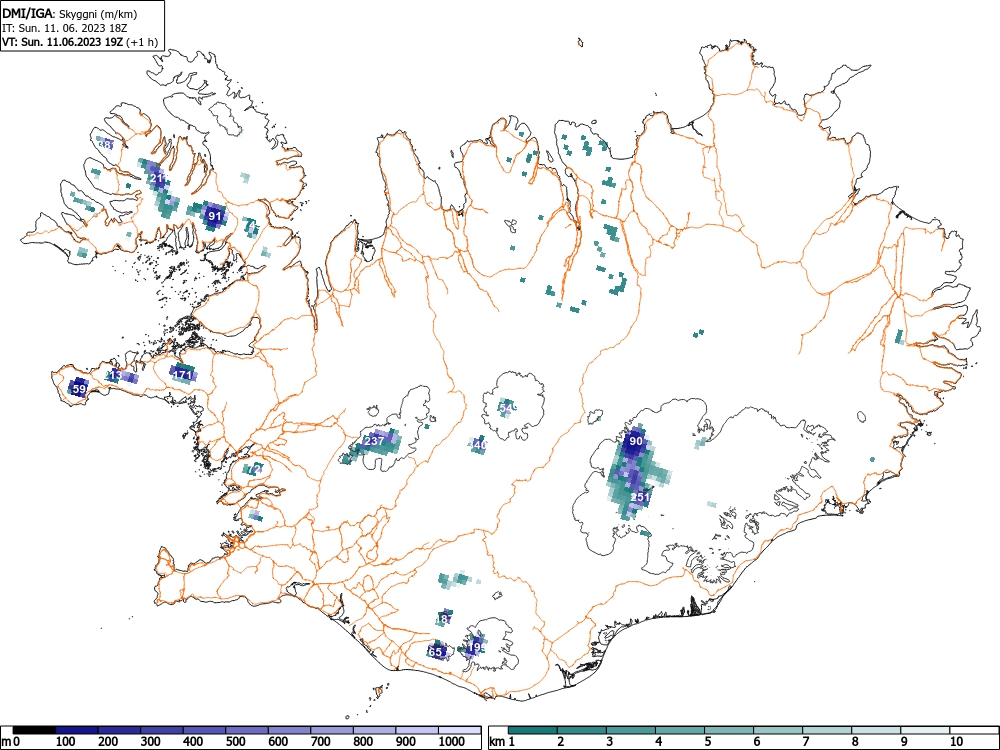The height and width of the screenshot is (750, 1000).
Task: Click the '8' label on the km legend
Action: point(855,741)
